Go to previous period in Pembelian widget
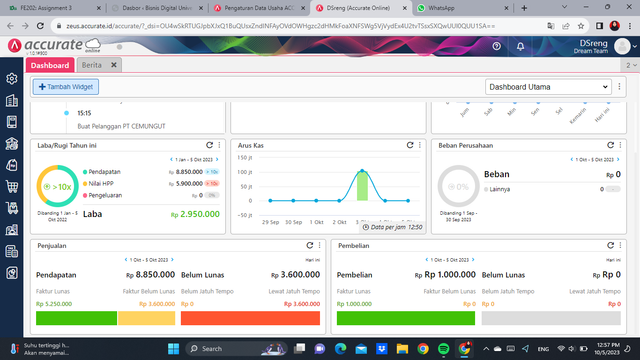This screenshot has width=640, height=360. coord(427,260)
